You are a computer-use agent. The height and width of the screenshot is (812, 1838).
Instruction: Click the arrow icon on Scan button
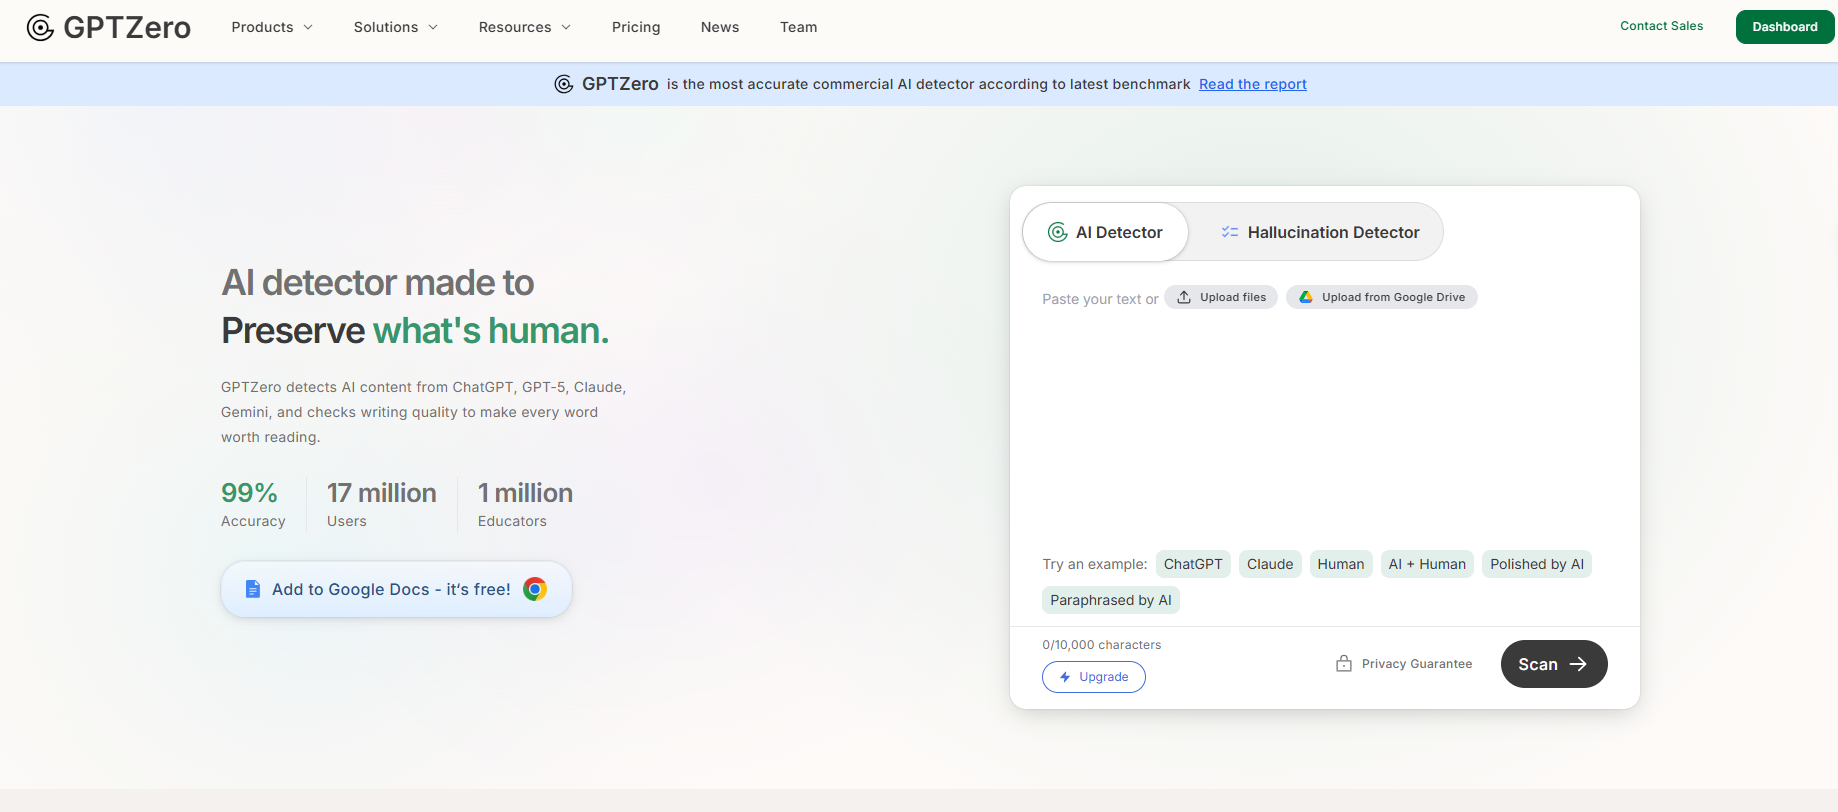pos(1578,664)
